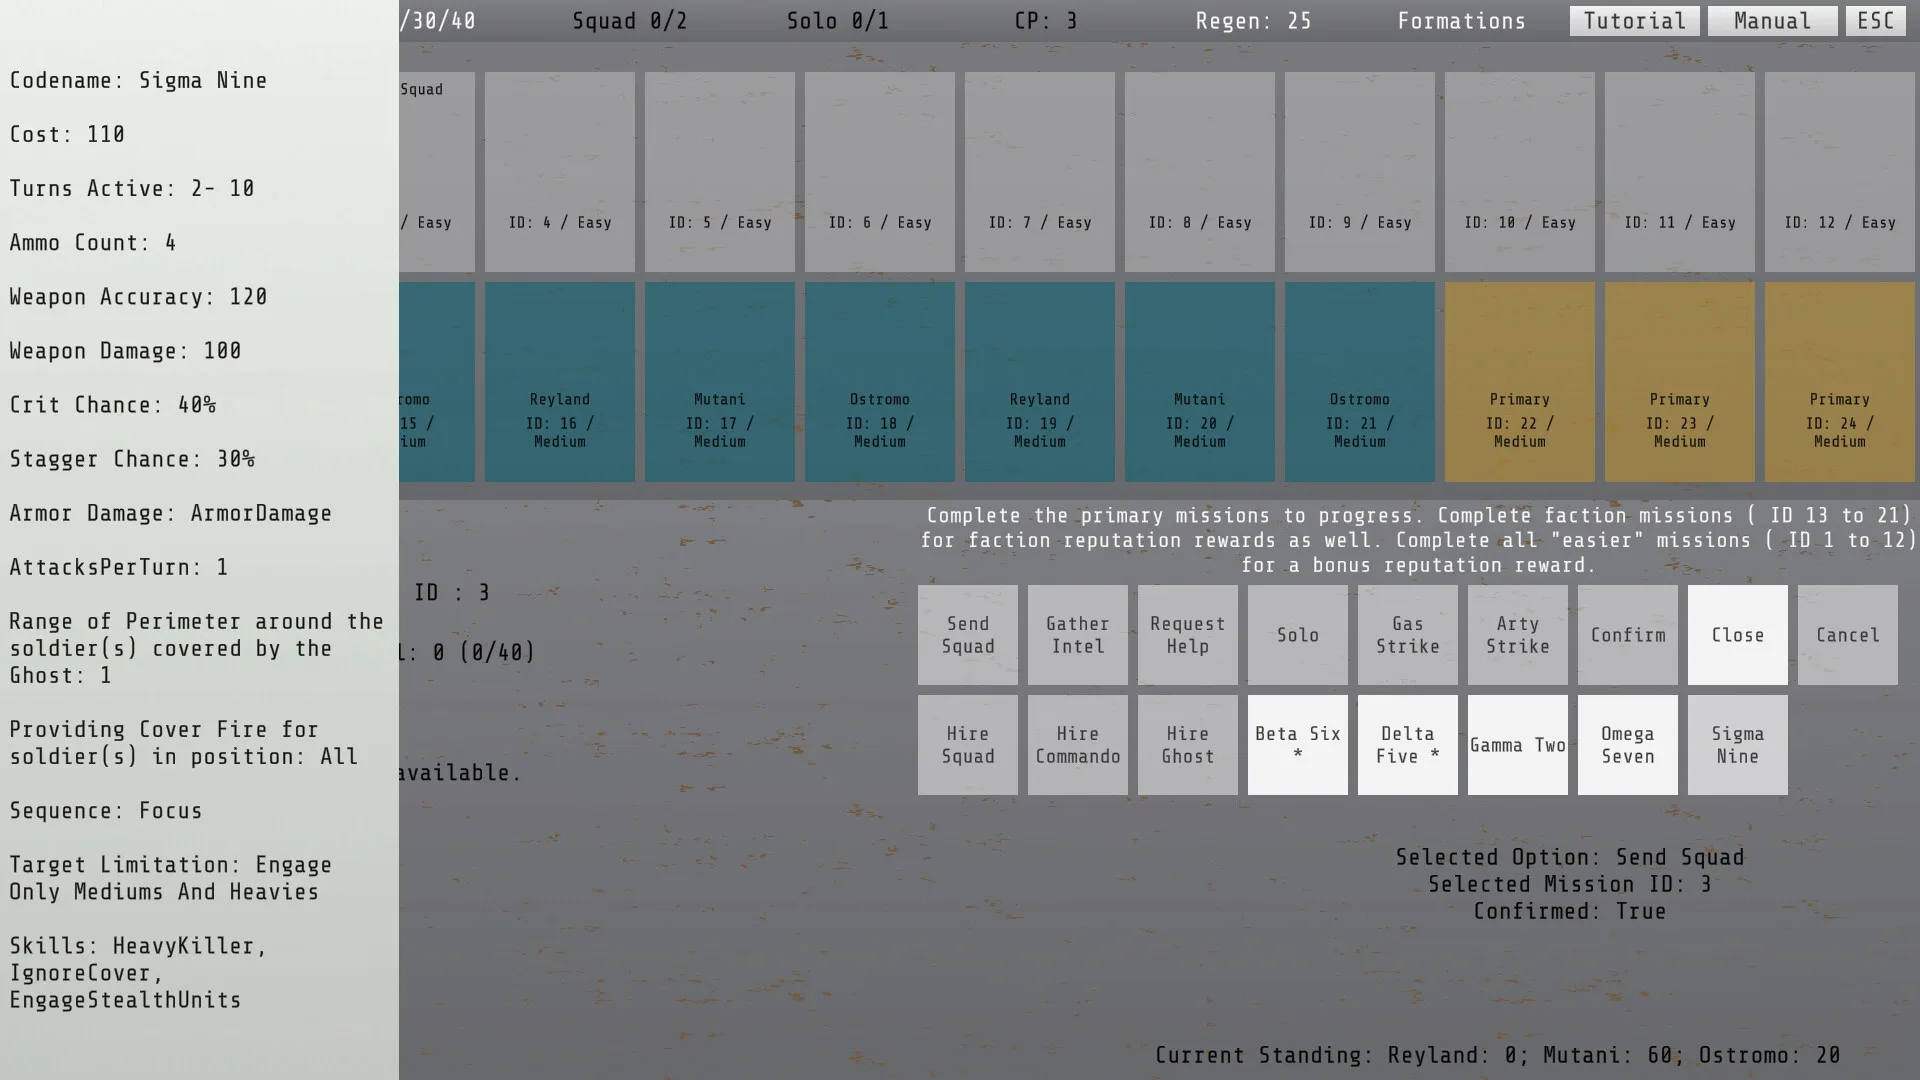Select easy mission ID 7 card
The width and height of the screenshot is (1920, 1080).
point(1040,172)
